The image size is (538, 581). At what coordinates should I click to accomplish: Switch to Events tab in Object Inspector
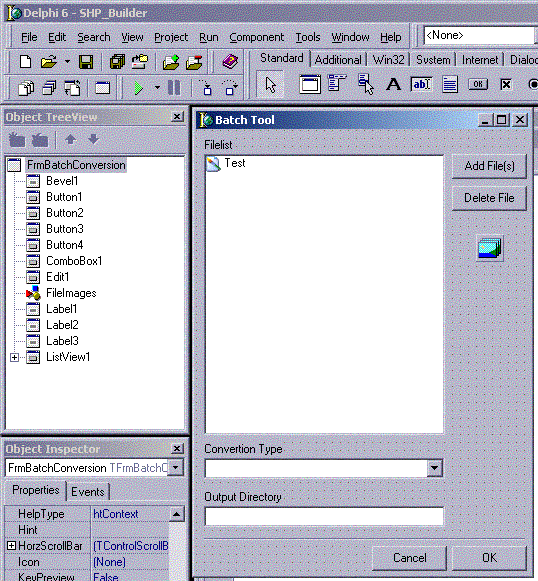(88, 492)
